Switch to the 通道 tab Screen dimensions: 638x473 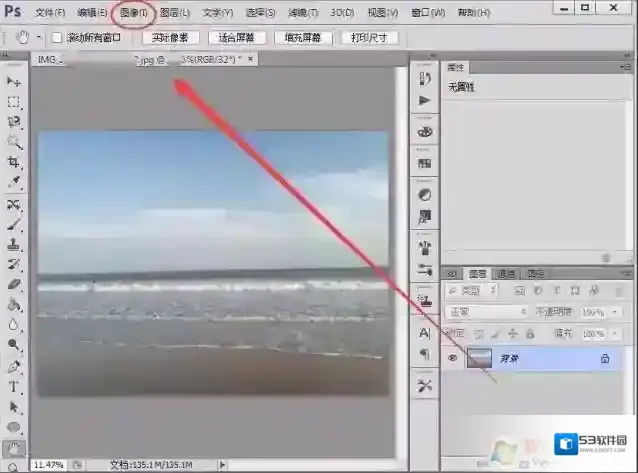507,273
